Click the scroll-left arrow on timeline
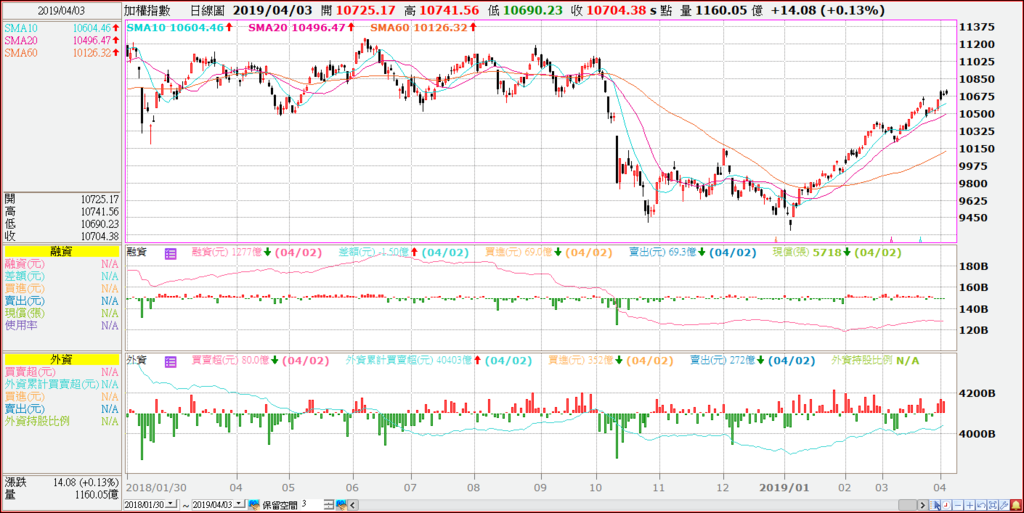The height and width of the screenshot is (513, 1024). [352, 505]
